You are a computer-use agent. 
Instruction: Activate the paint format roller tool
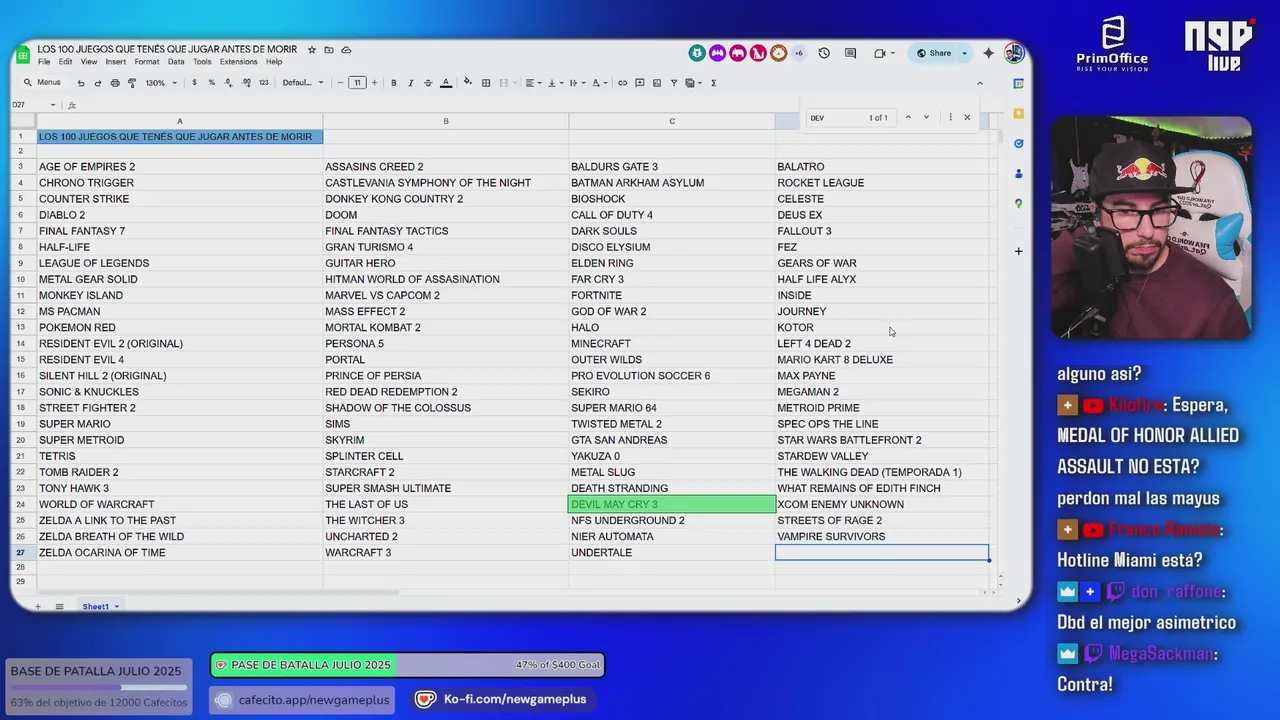(x=131, y=83)
